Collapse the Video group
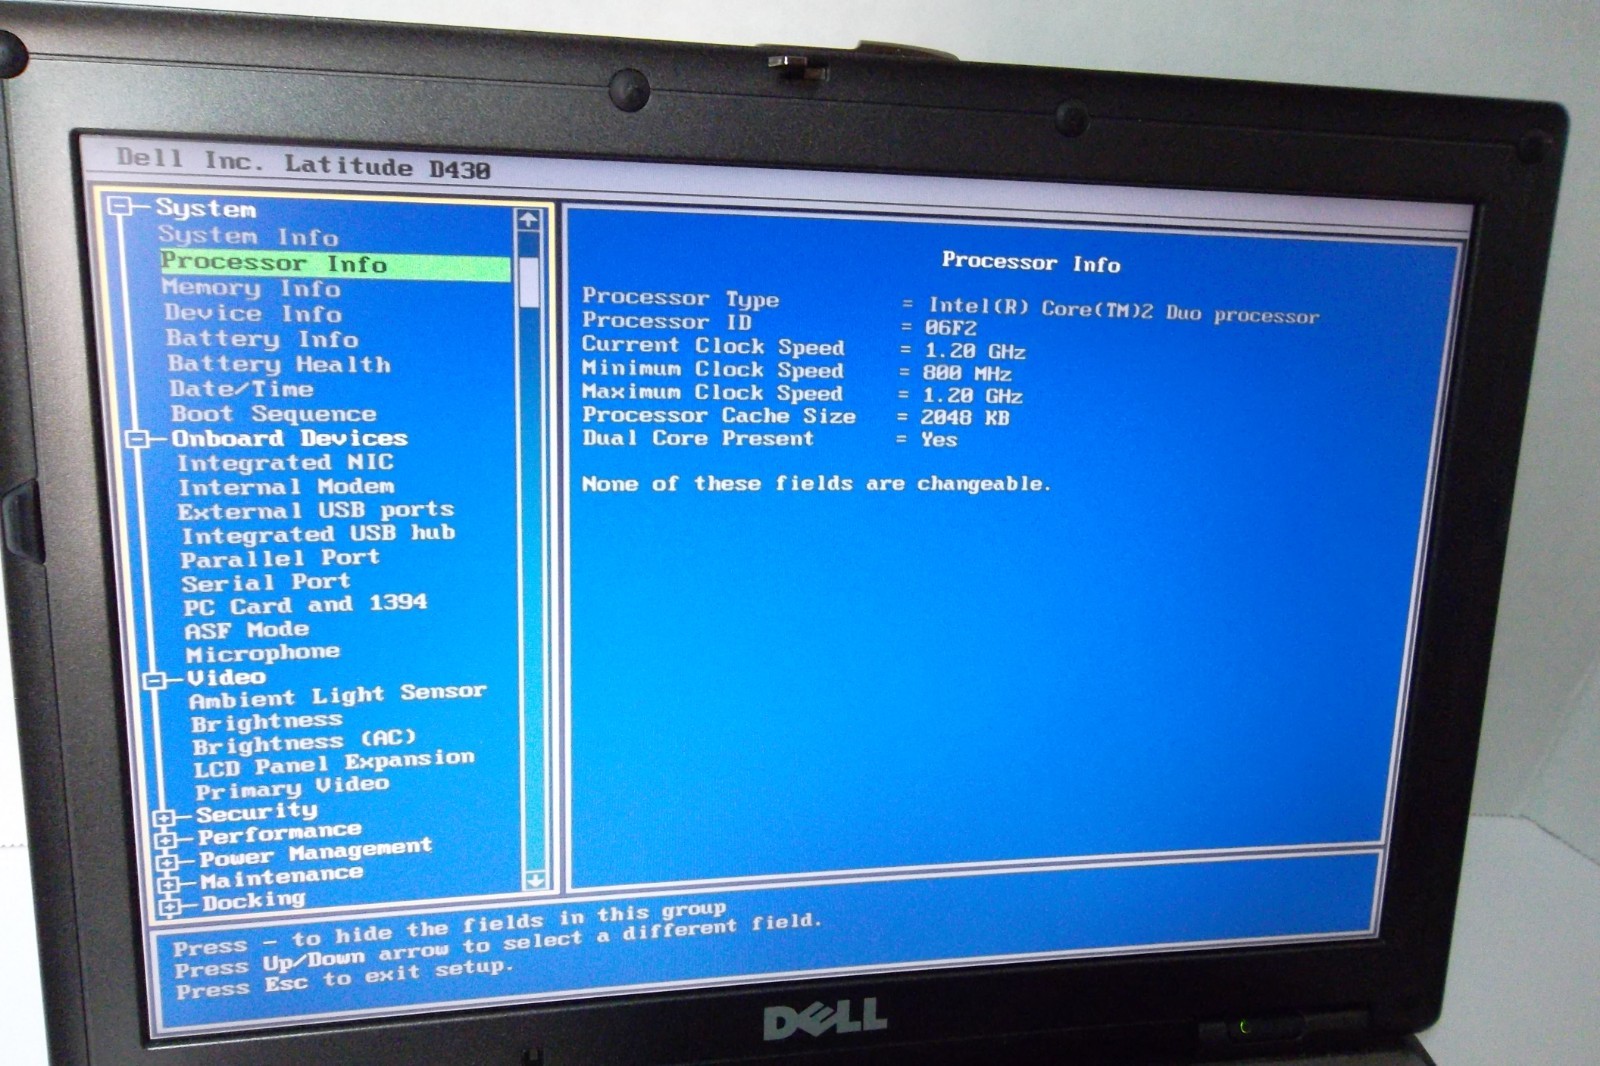The height and width of the screenshot is (1066, 1600). pos(154,680)
